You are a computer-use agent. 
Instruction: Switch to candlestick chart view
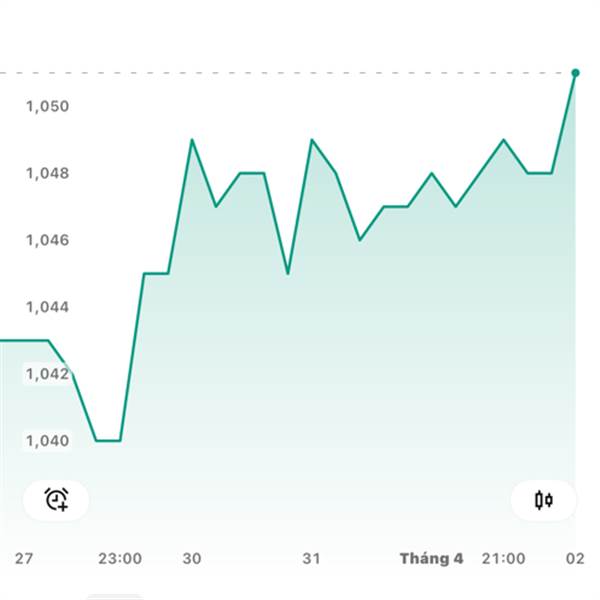(543, 499)
